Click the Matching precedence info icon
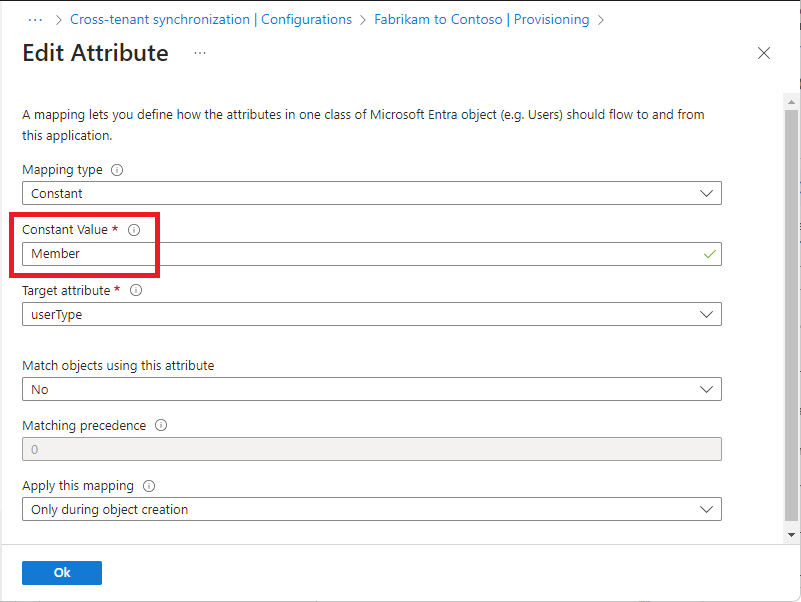801x602 pixels. coord(161,425)
